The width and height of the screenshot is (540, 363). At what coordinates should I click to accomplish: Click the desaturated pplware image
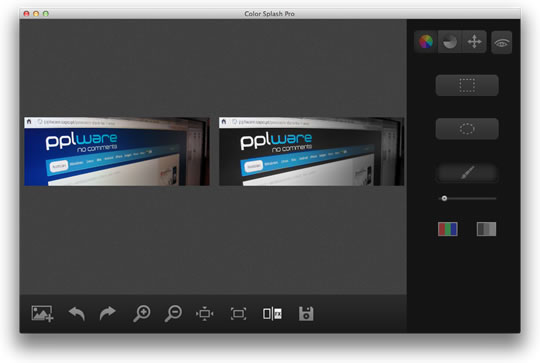[x=312, y=152]
